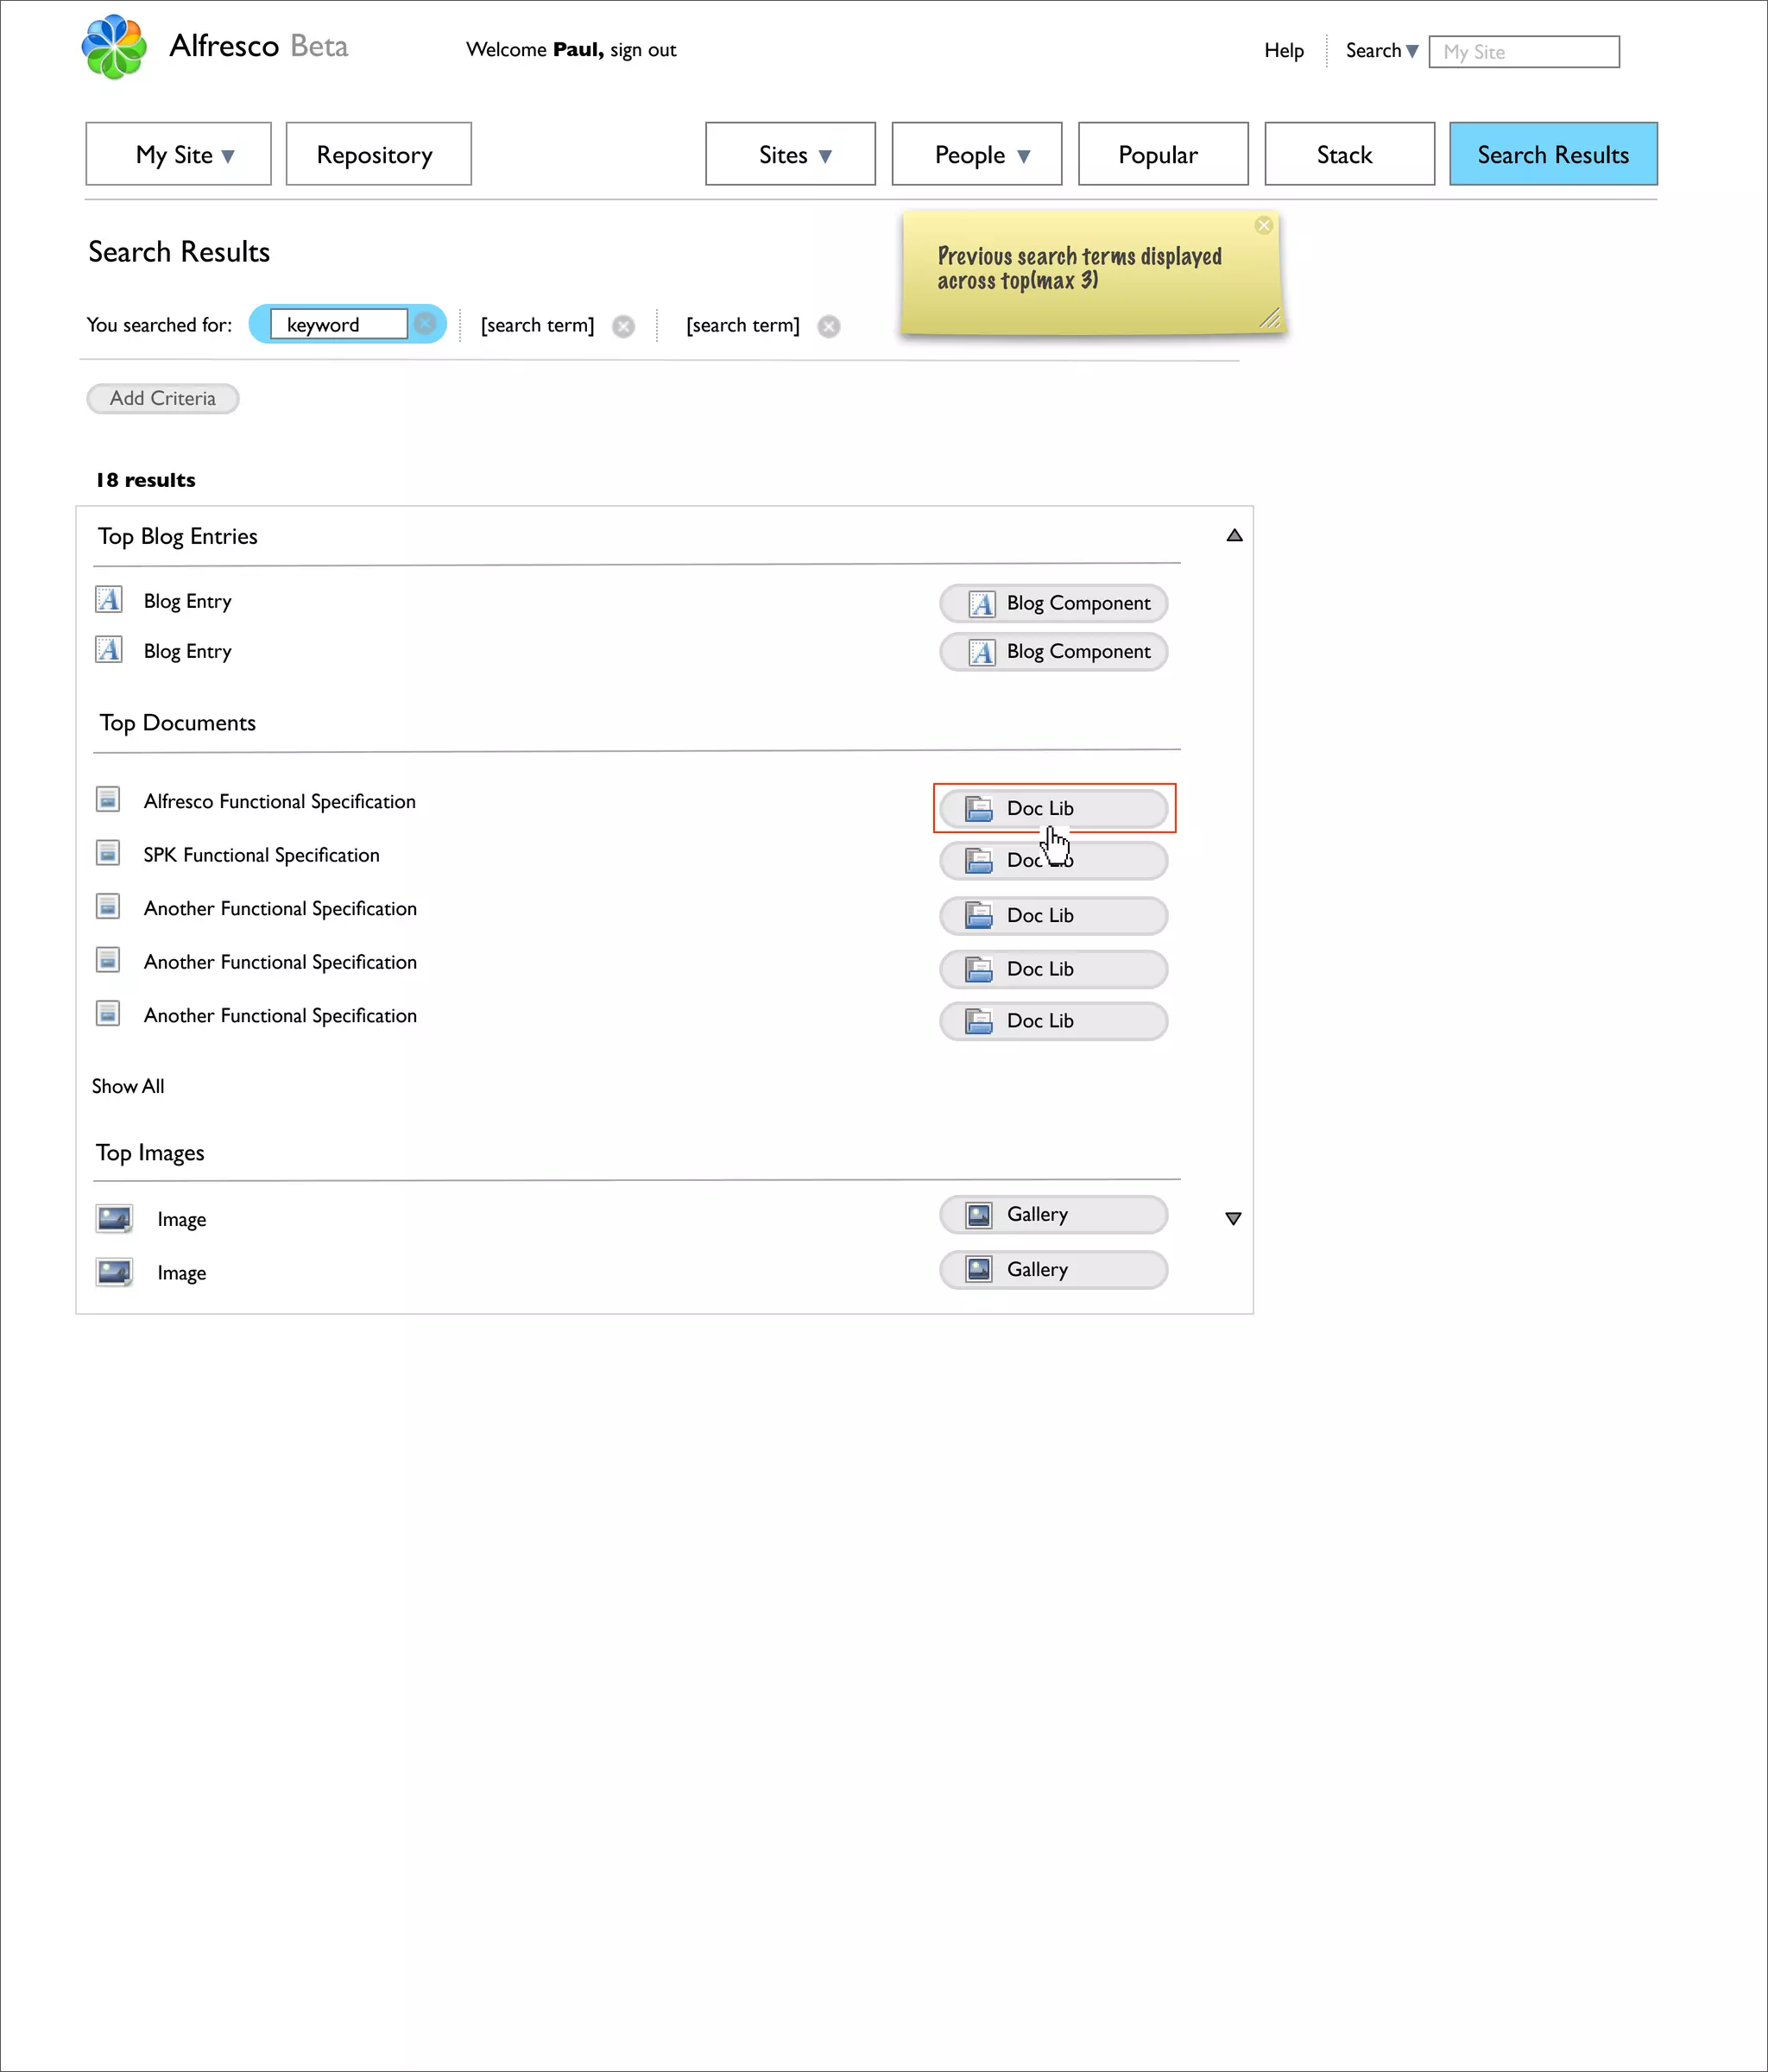Click the second Blog Entry icon
The image size is (1768, 2072).
tap(108, 650)
